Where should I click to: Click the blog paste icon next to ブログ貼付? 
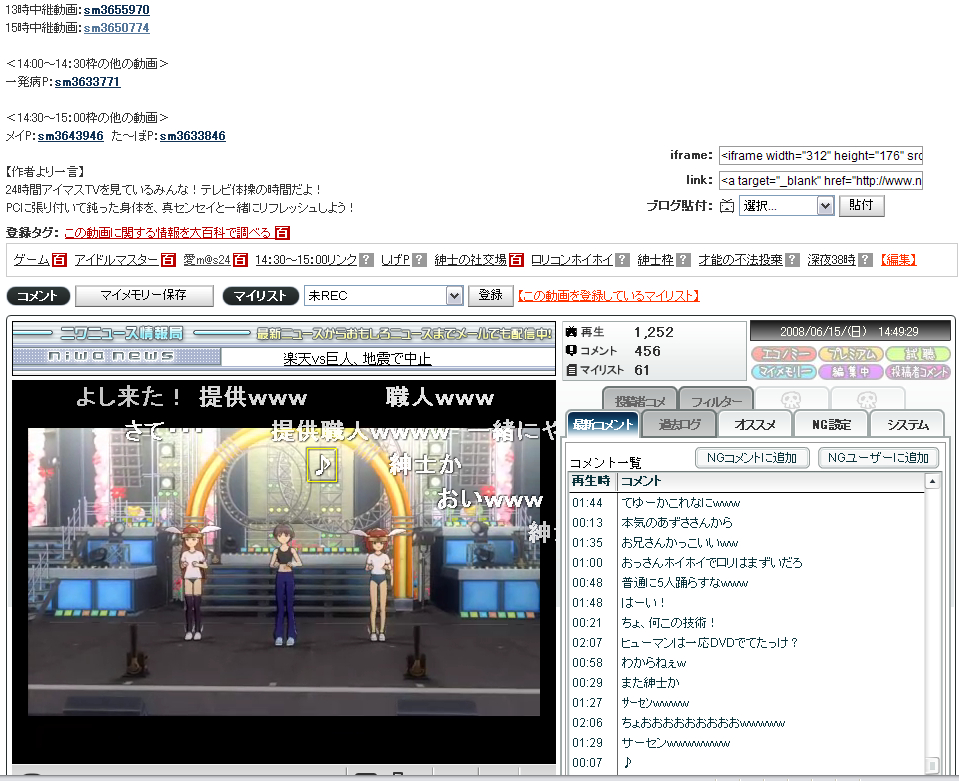click(x=727, y=206)
